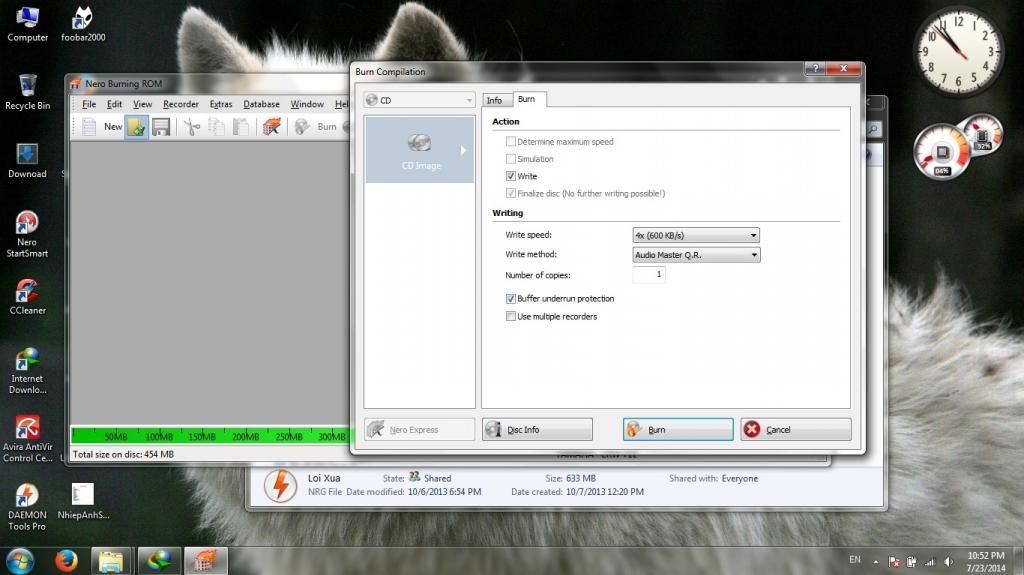Show hidden tray icons arrow
The width and height of the screenshot is (1024, 575).
pos(876,561)
